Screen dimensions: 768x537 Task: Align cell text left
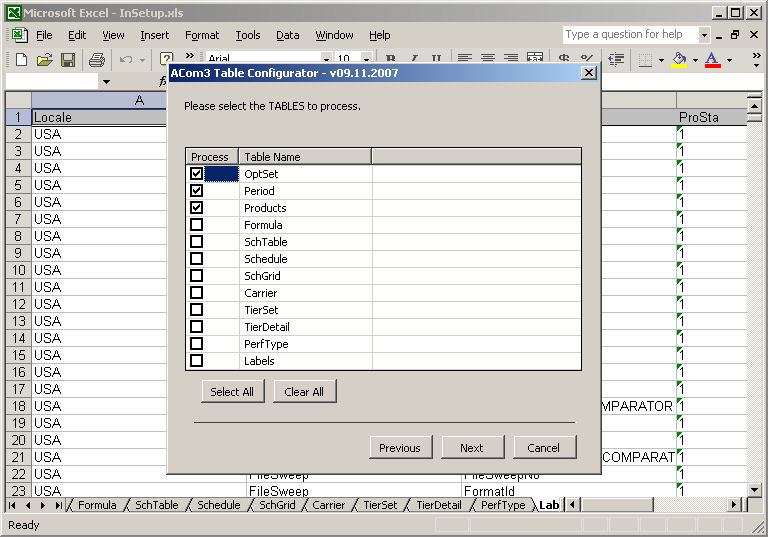click(x=464, y=58)
